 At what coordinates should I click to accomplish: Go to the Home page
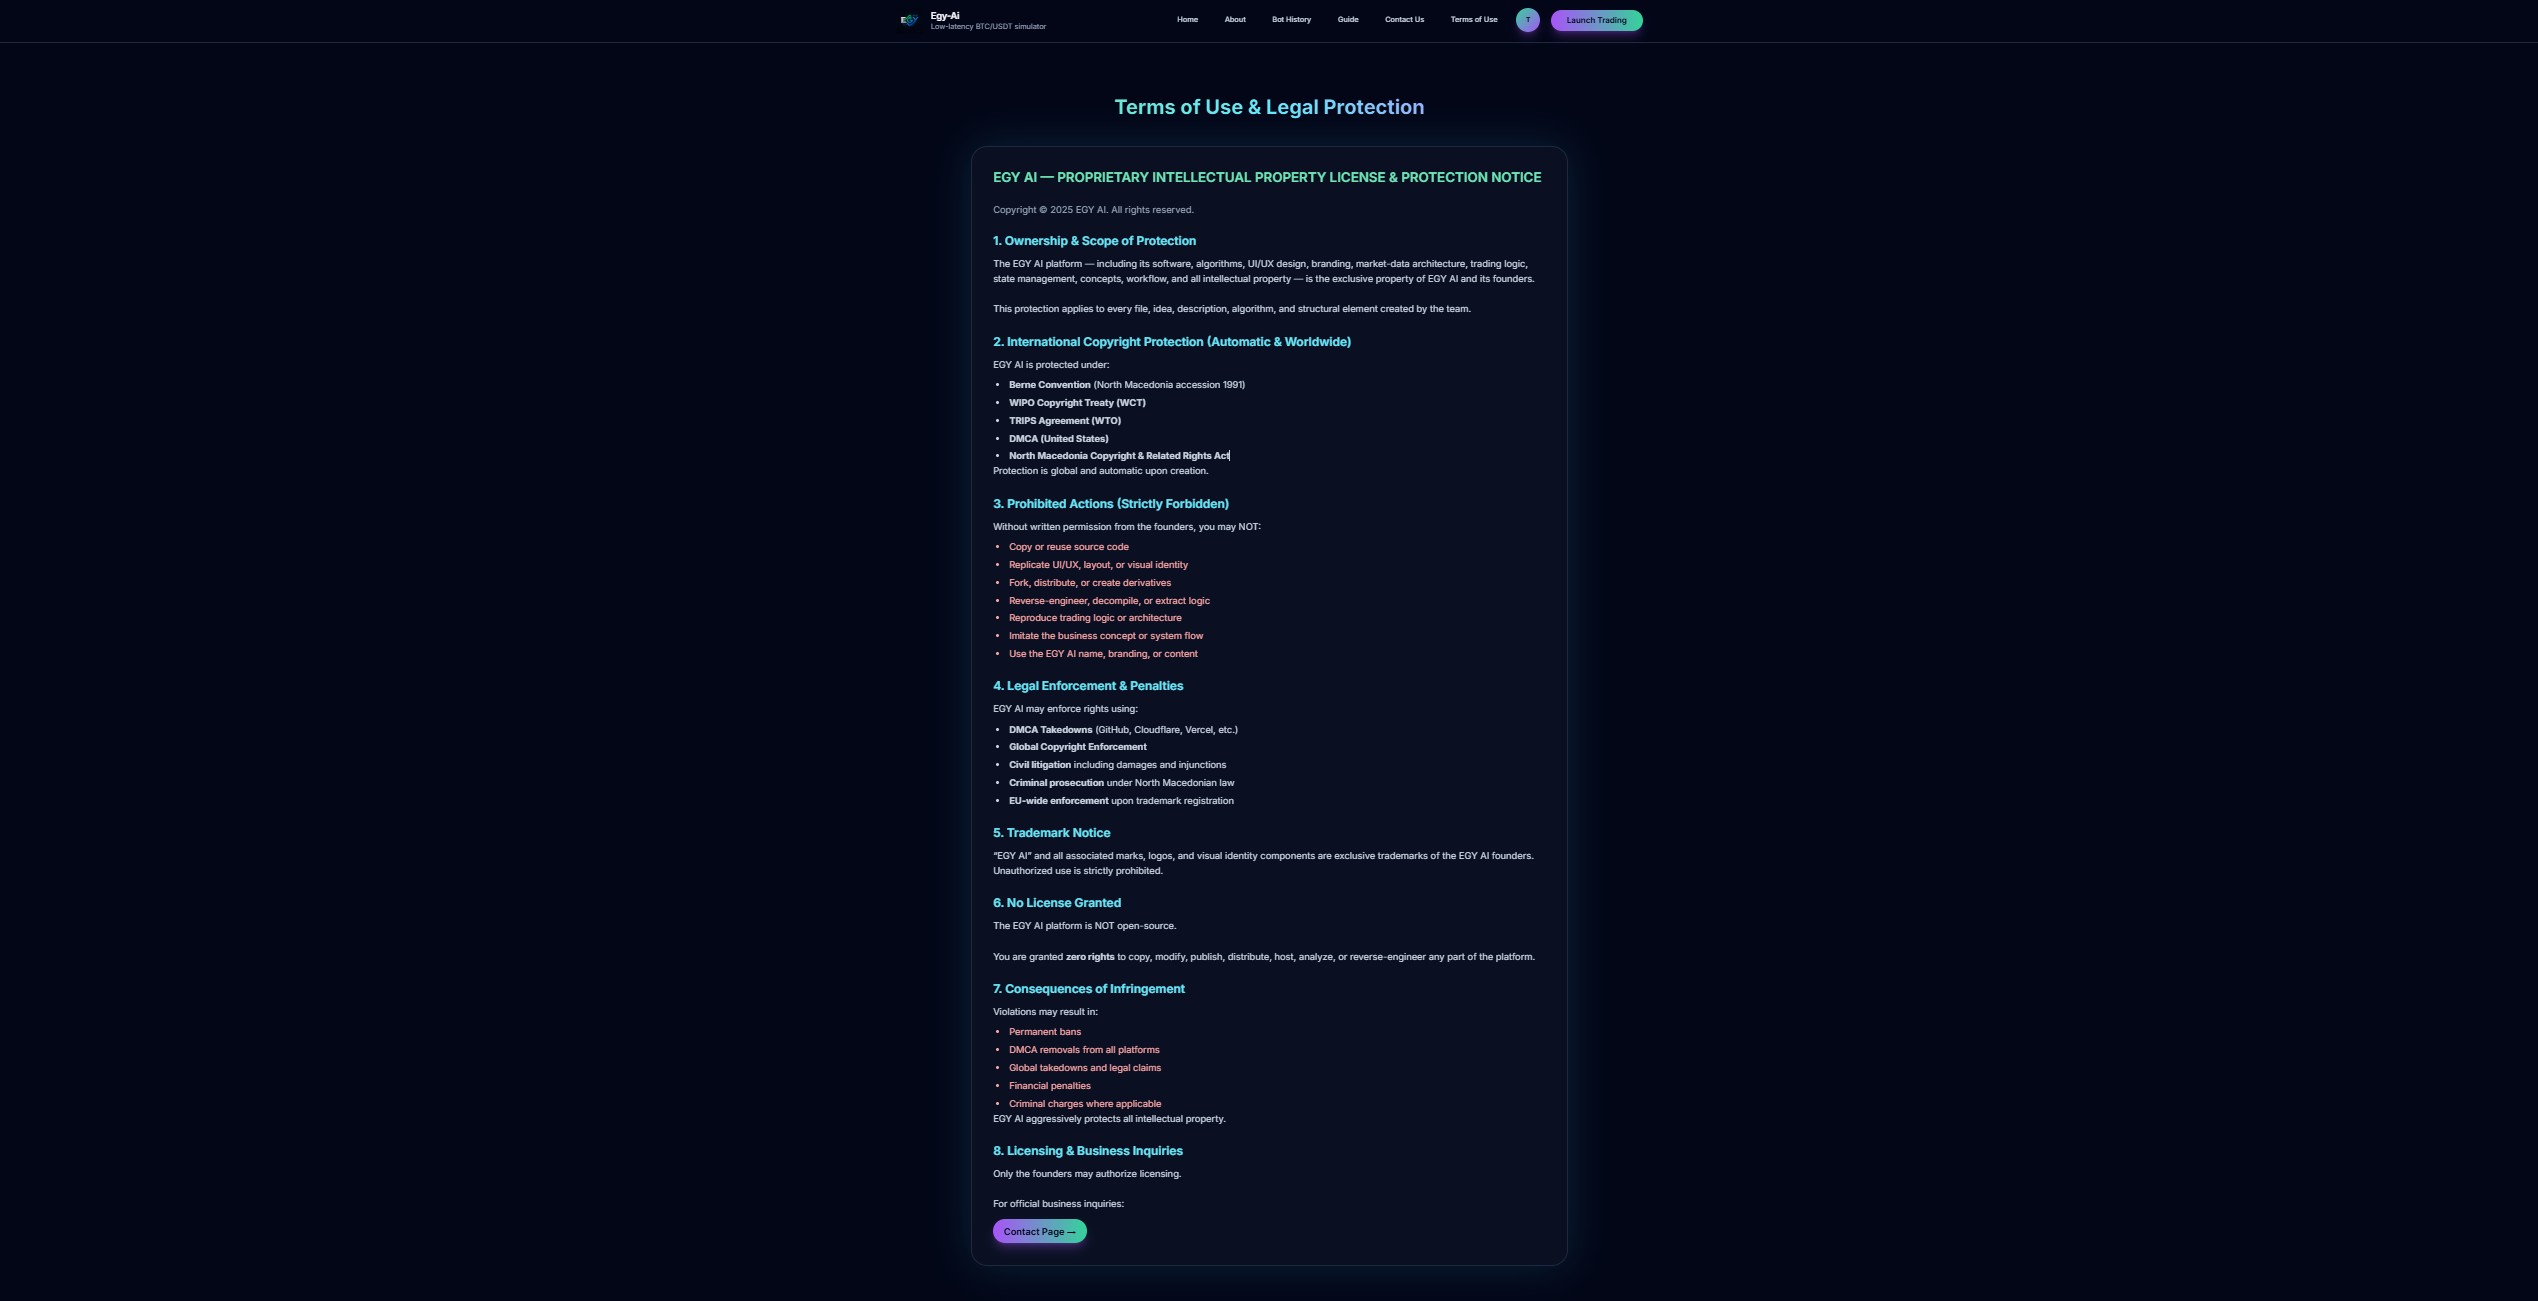[1187, 20]
